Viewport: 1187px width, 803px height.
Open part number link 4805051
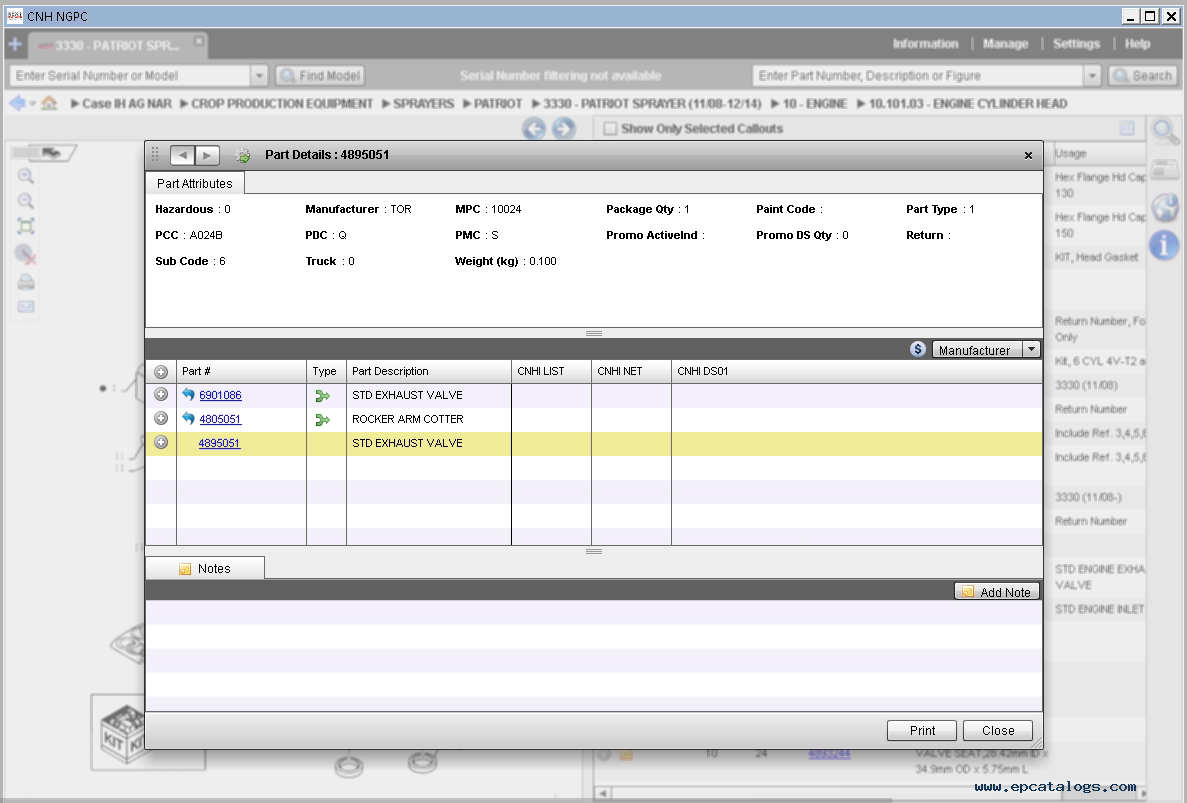point(220,419)
